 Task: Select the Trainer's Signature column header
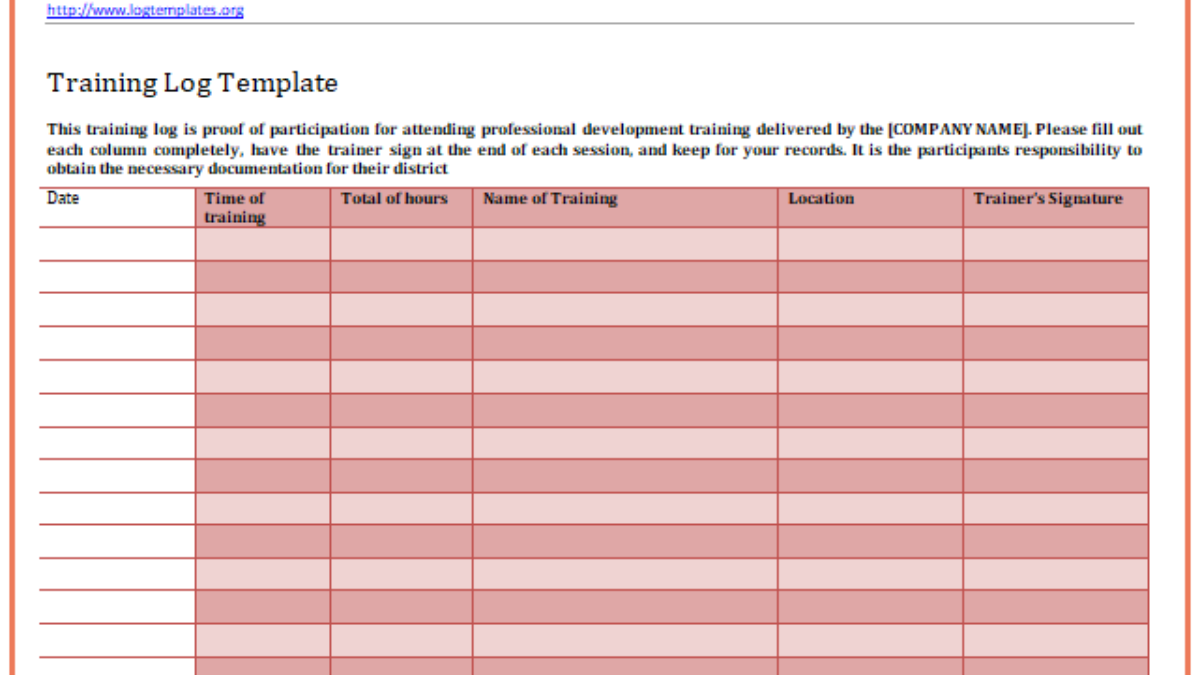(1048, 198)
